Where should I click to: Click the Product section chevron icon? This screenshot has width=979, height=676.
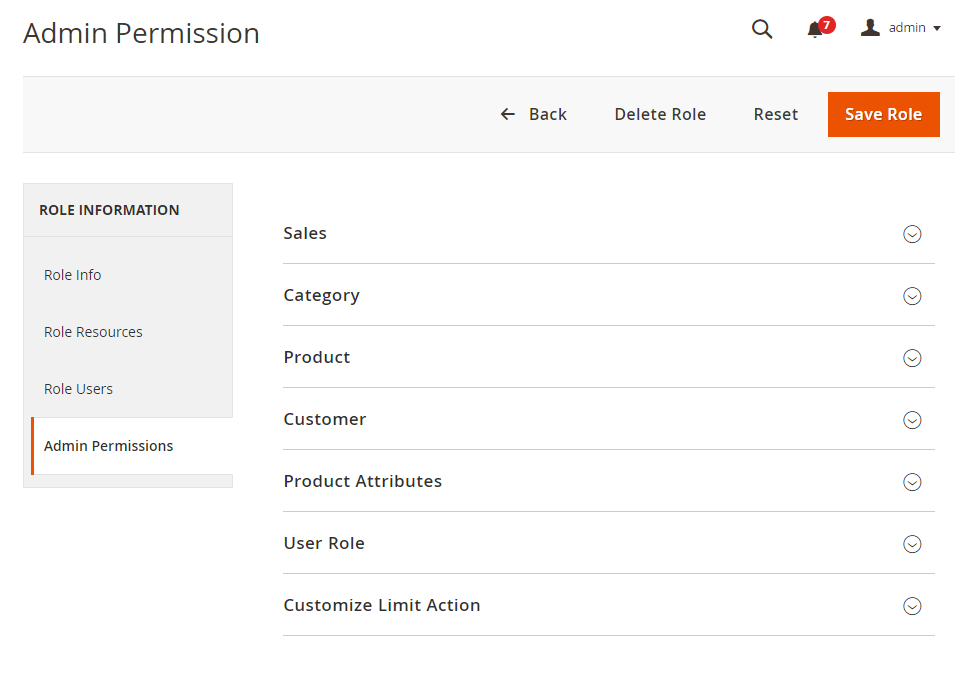click(911, 358)
